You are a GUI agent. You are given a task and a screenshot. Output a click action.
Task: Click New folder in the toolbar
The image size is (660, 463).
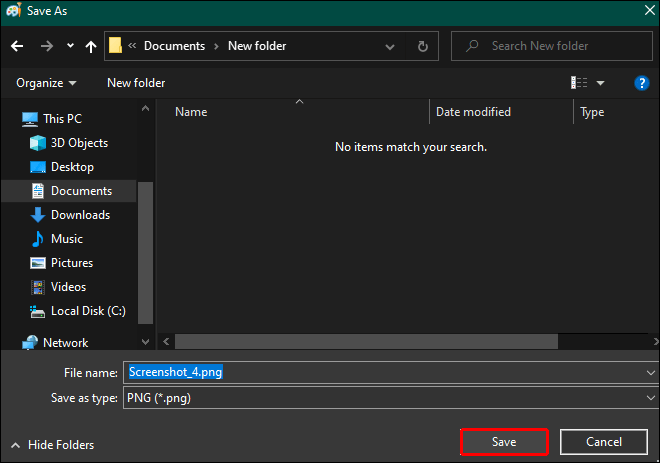pos(136,83)
